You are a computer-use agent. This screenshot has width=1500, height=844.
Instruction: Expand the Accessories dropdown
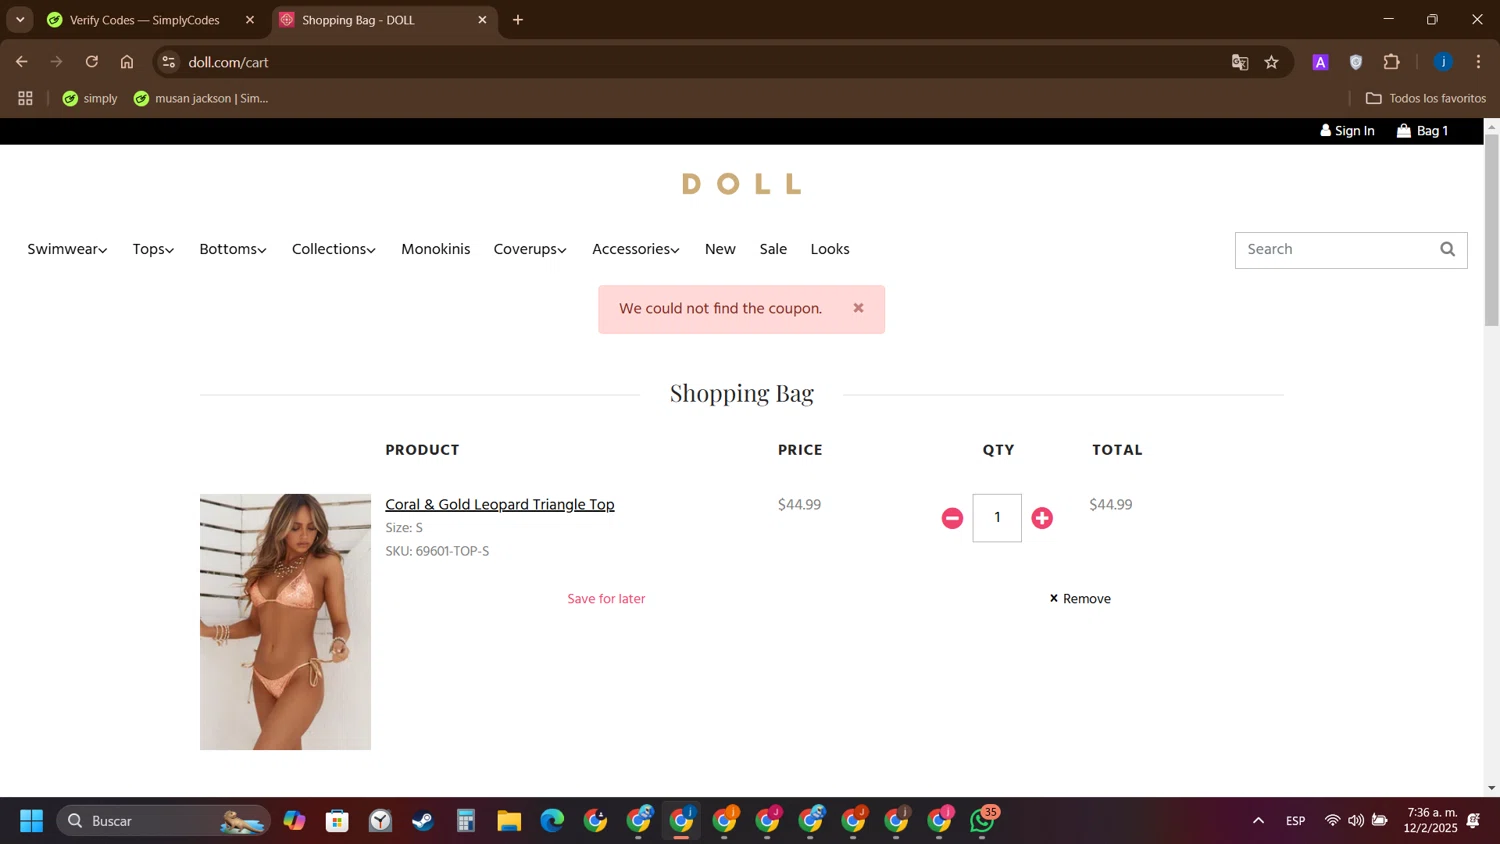(636, 249)
